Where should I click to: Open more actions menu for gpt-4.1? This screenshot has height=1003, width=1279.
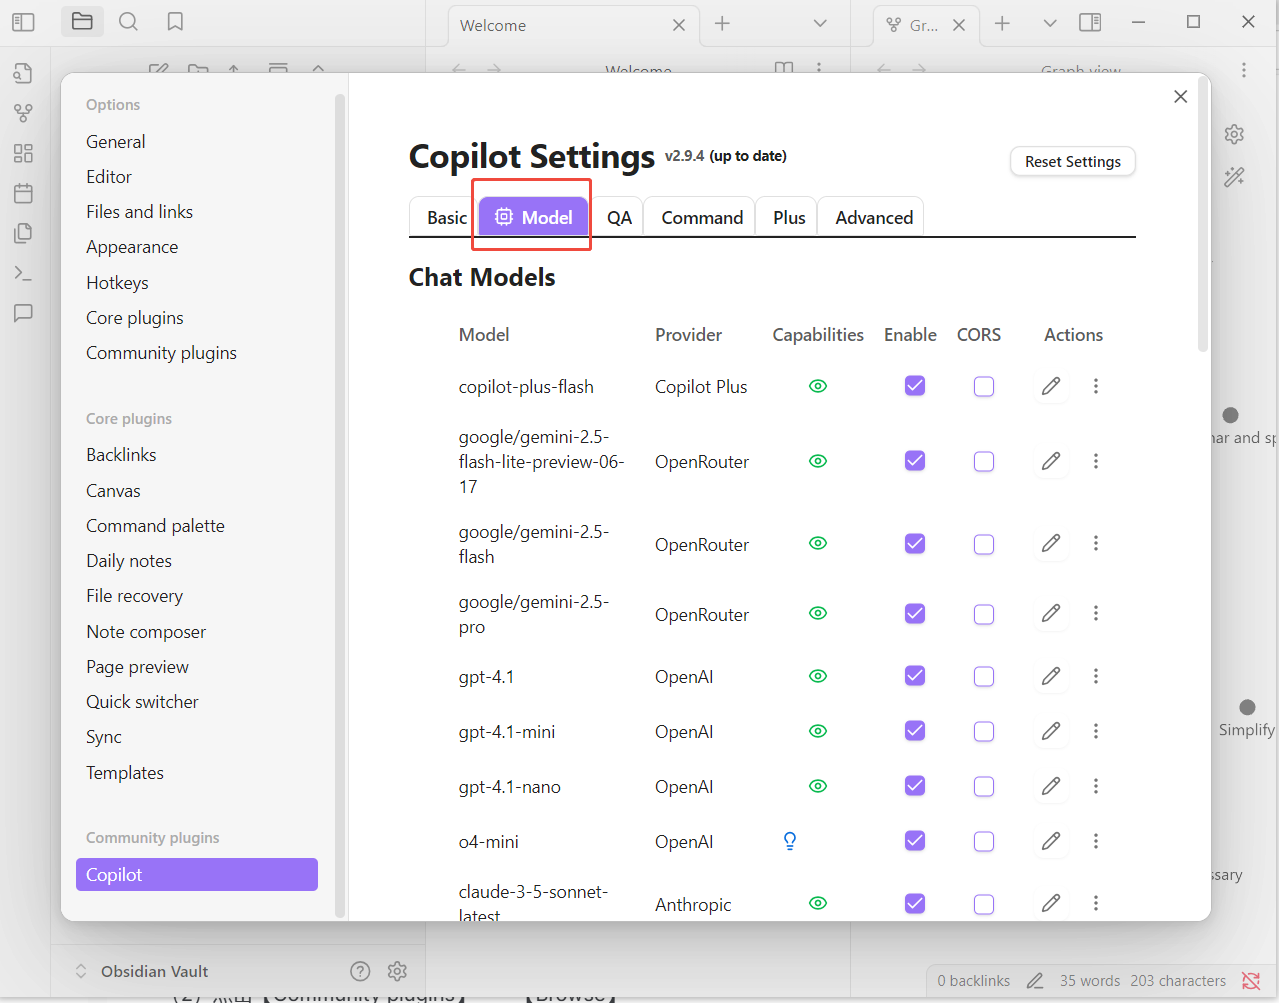point(1096,676)
